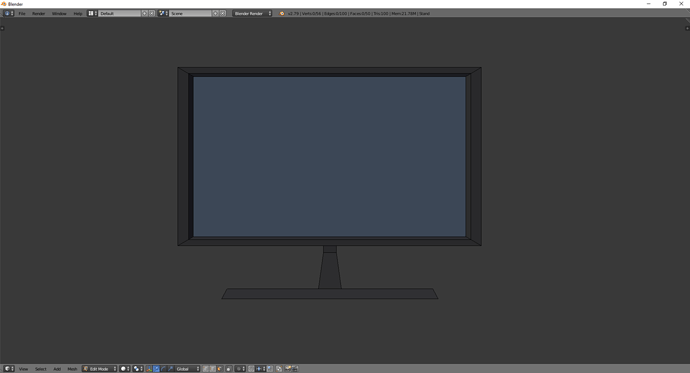The height and width of the screenshot is (373, 690).
Task: Switch to vertex select mode
Action: (206, 369)
